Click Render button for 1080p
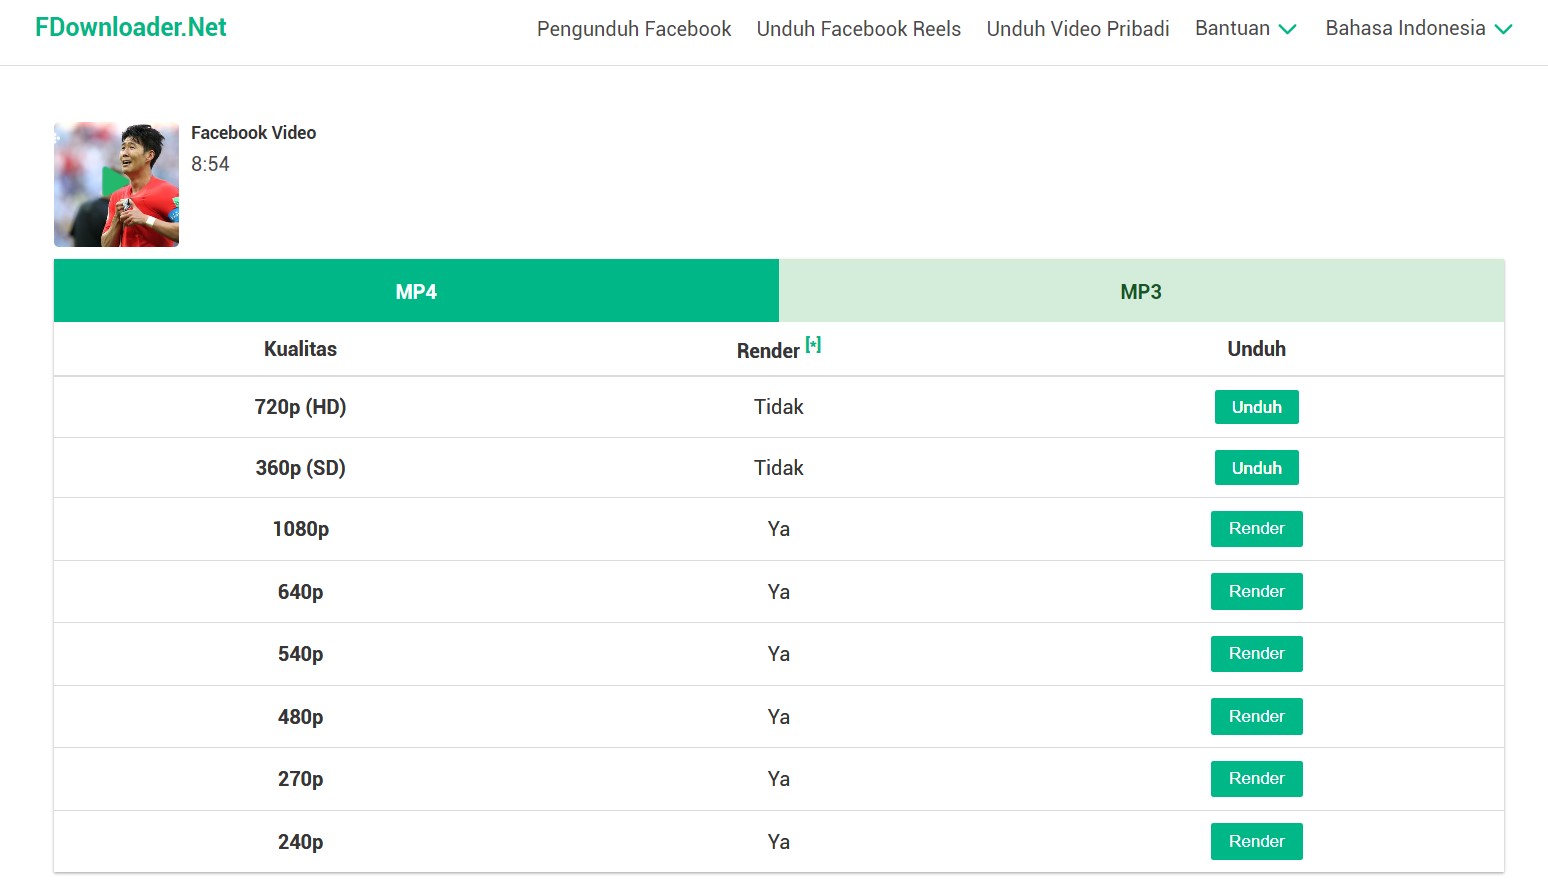The width and height of the screenshot is (1548, 881). [x=1257, y=529]
